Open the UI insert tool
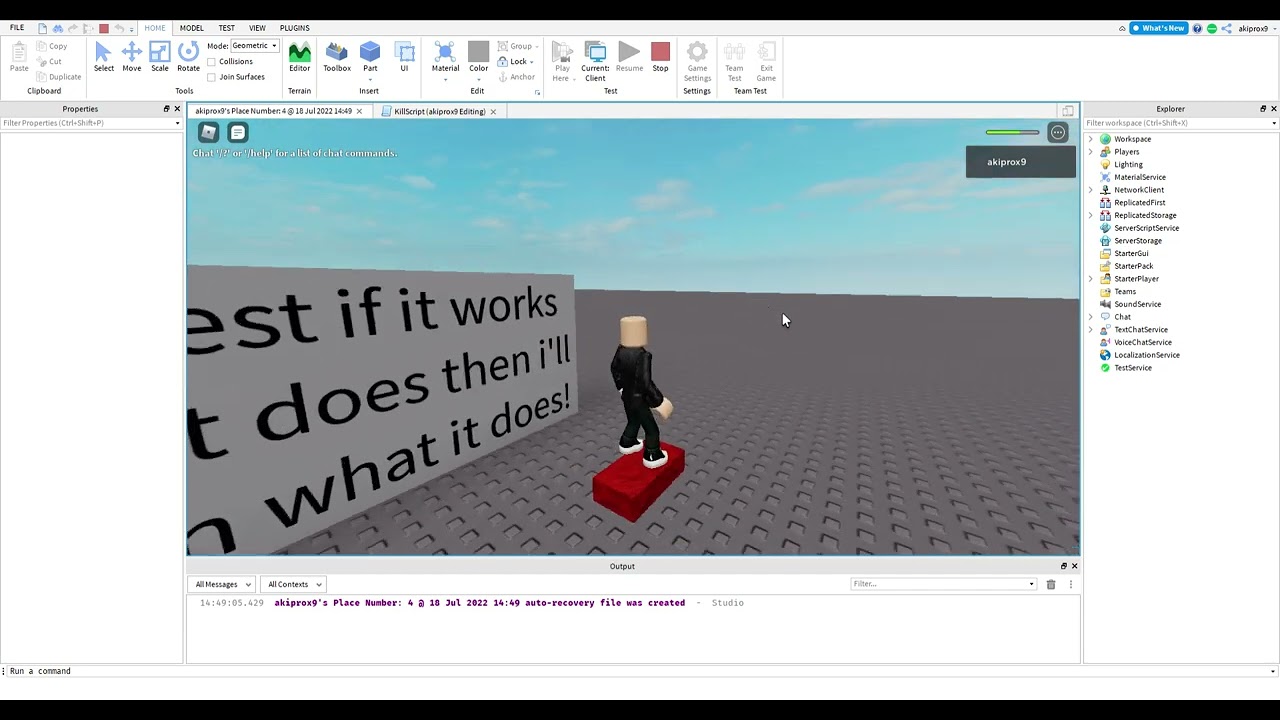 point(404,57)
